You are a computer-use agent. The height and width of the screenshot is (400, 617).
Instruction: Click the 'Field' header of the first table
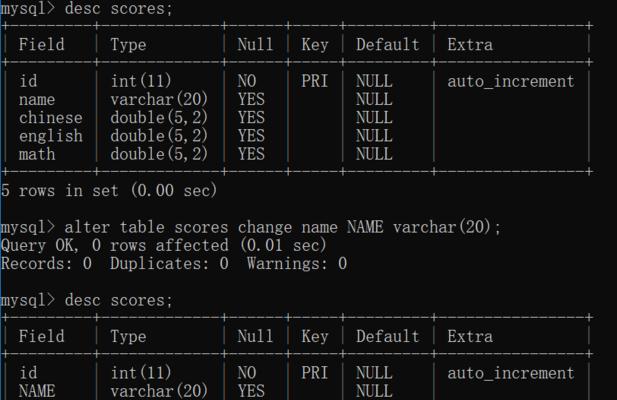coord(42,44)
